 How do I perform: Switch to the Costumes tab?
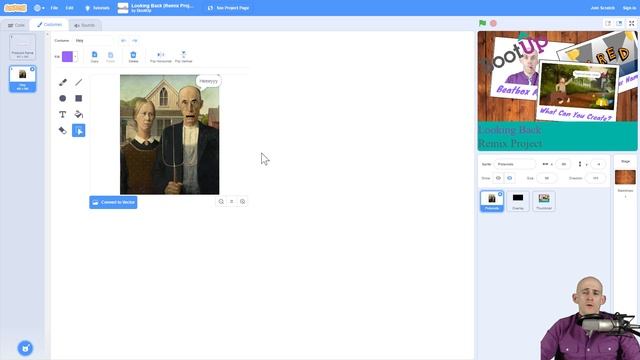click(49, 25)
